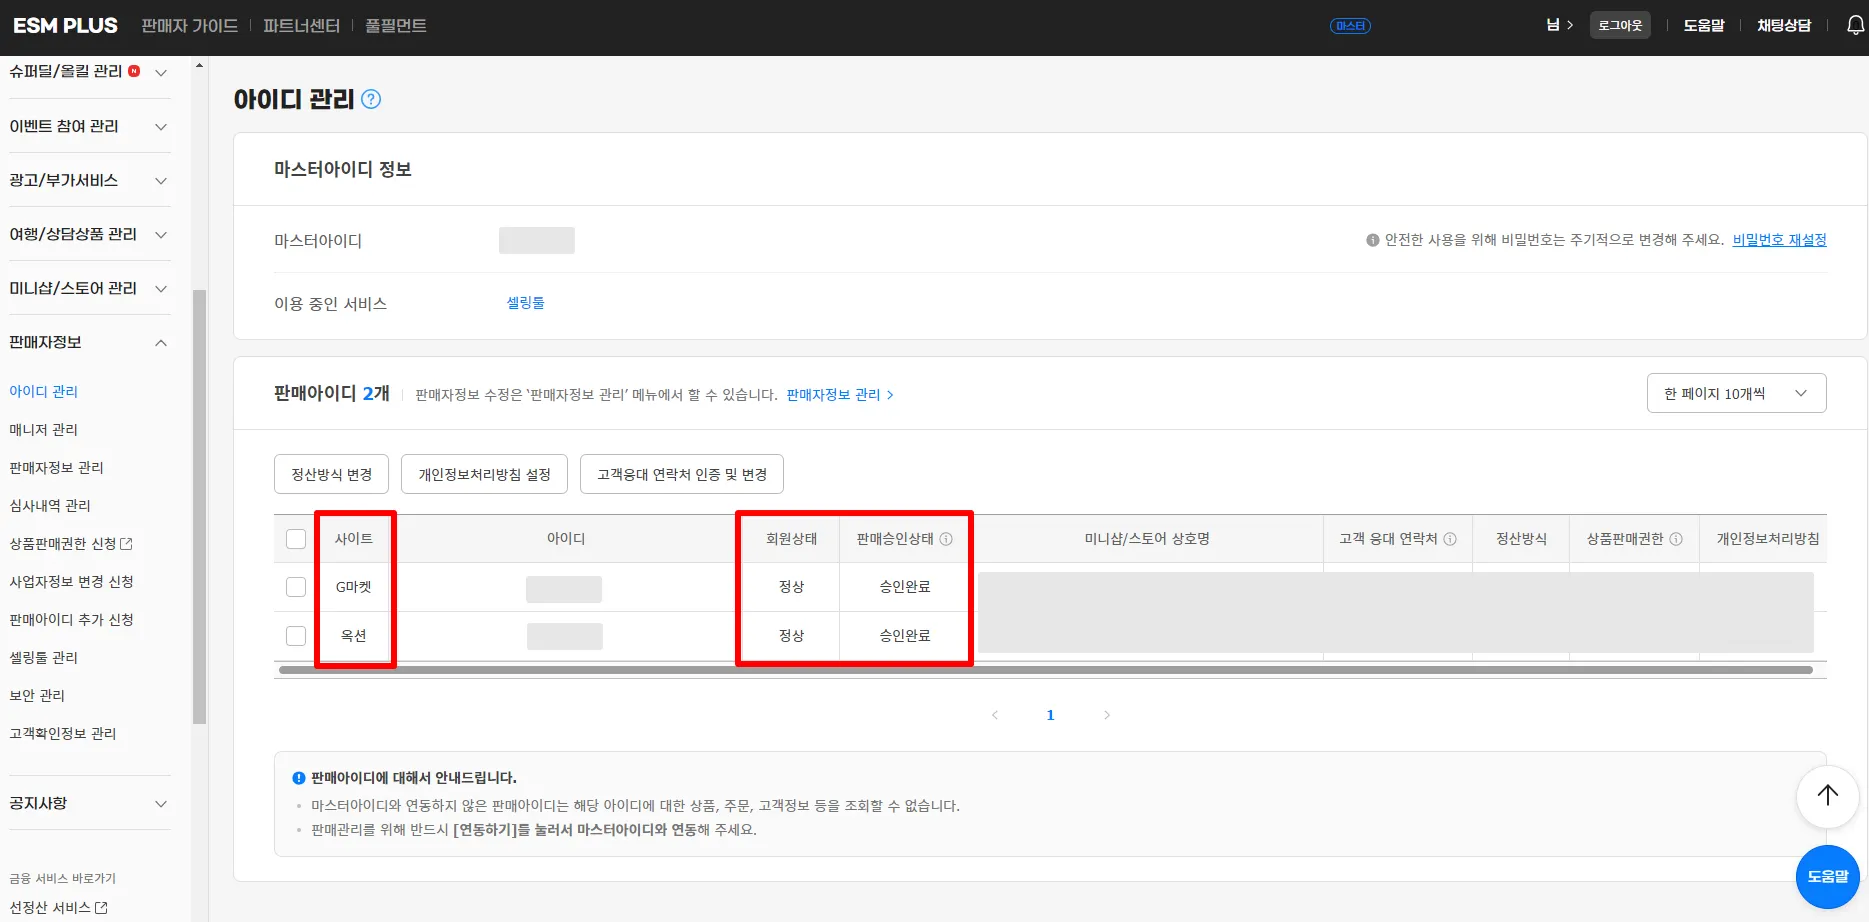Open the blue 도움말 floating button

(x=1828, y=876)
